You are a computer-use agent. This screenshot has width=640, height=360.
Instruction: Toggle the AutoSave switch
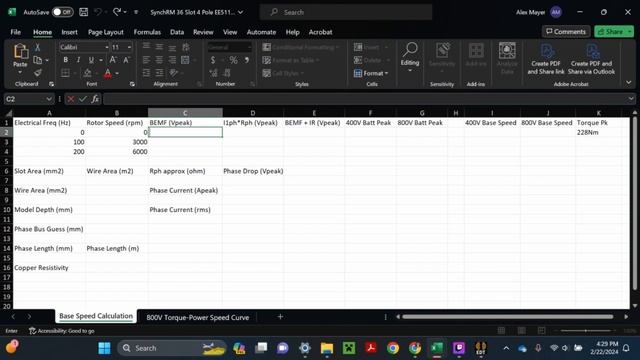pos(62,12)
